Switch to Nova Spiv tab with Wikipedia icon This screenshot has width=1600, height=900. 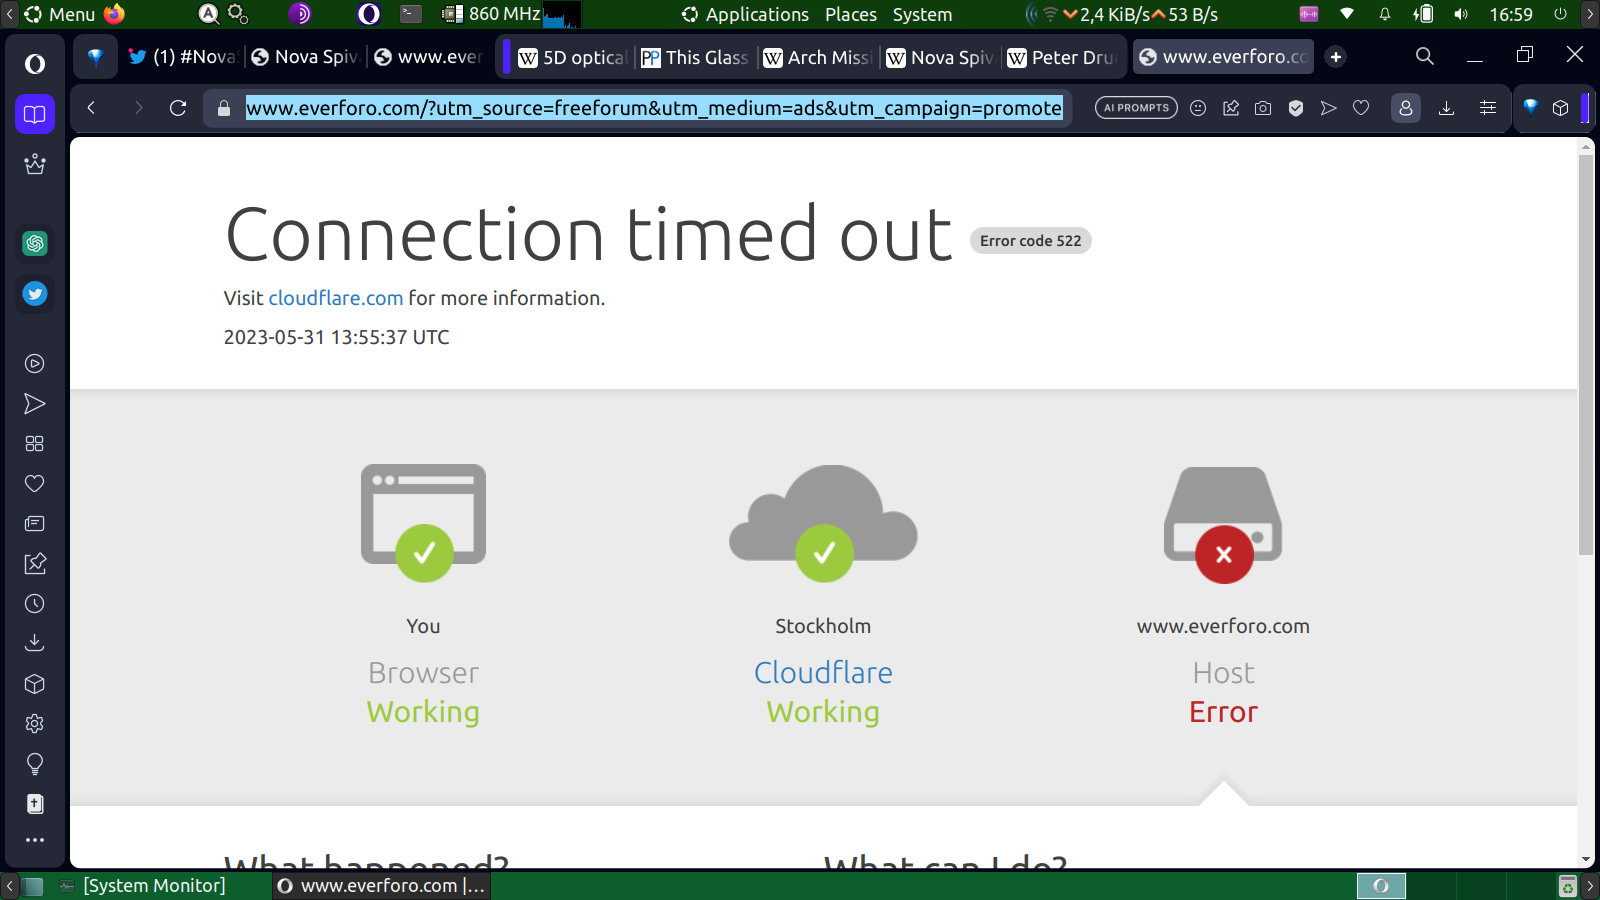(939, 57)
